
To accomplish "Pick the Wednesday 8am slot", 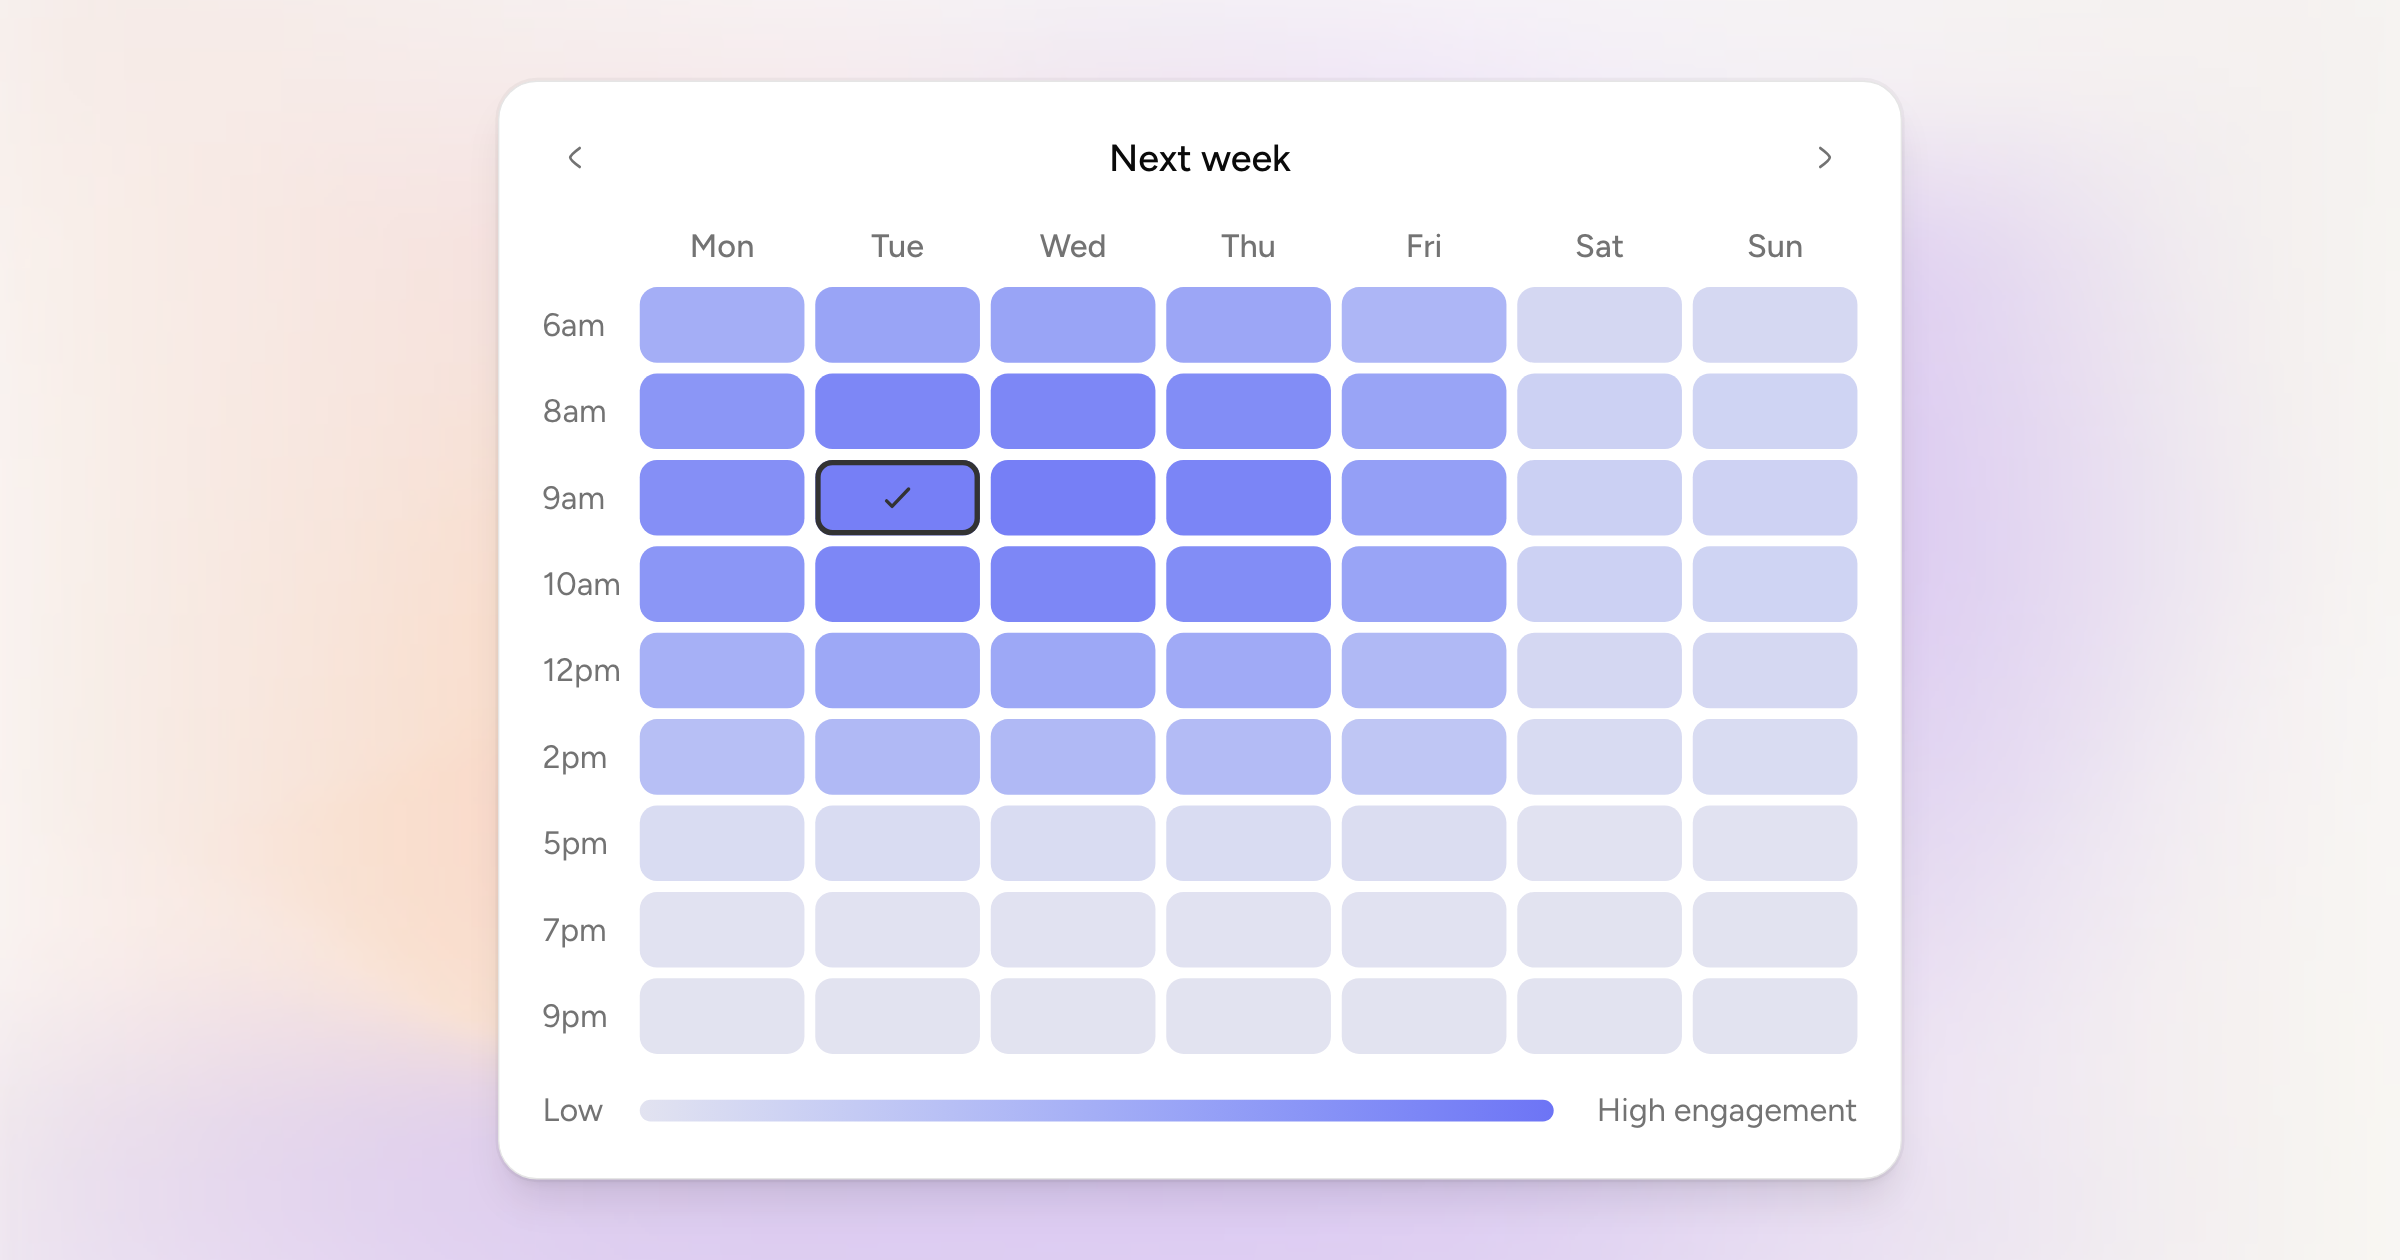I will pyautogui.click(x=1073, y=411).
